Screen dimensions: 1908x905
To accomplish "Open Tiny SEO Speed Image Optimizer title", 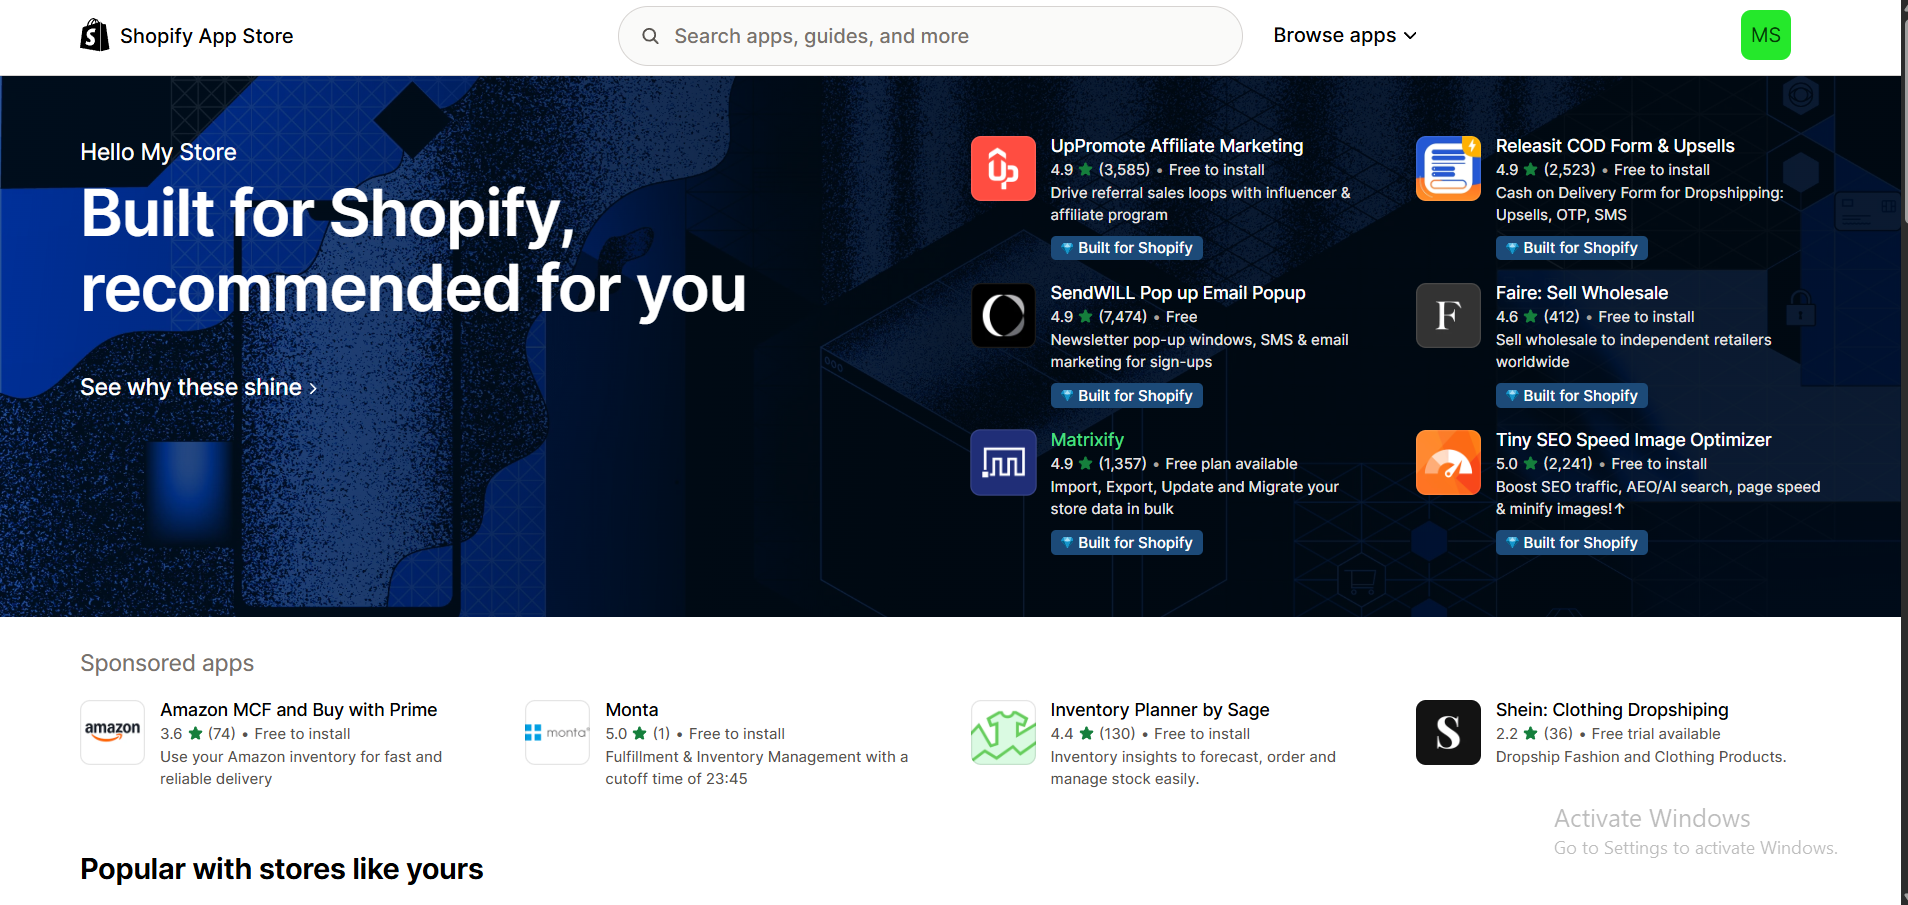I will (x=1633, y=440).
